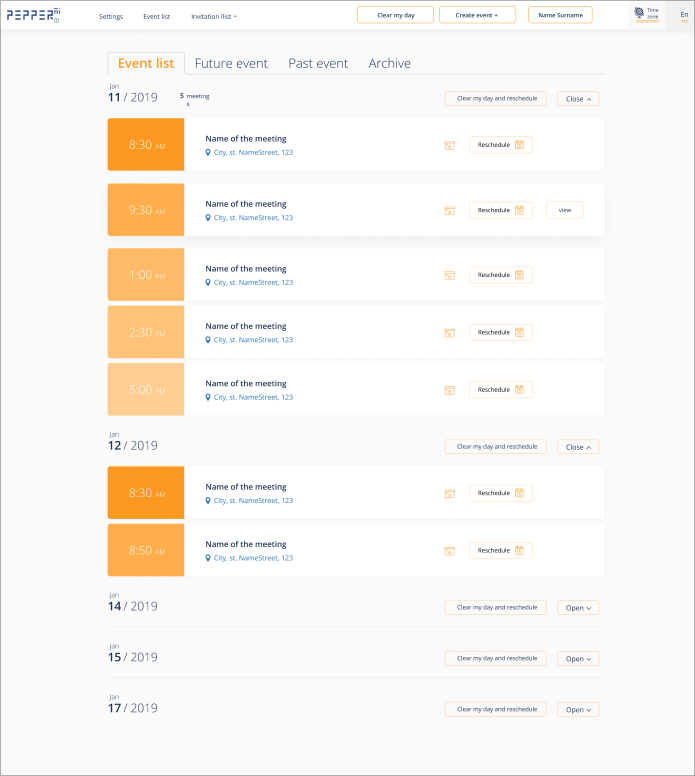This screenshot has width=695, height=776.
Task: Click archive icon for 9:30 AM meeting
Action: point(449,211)
